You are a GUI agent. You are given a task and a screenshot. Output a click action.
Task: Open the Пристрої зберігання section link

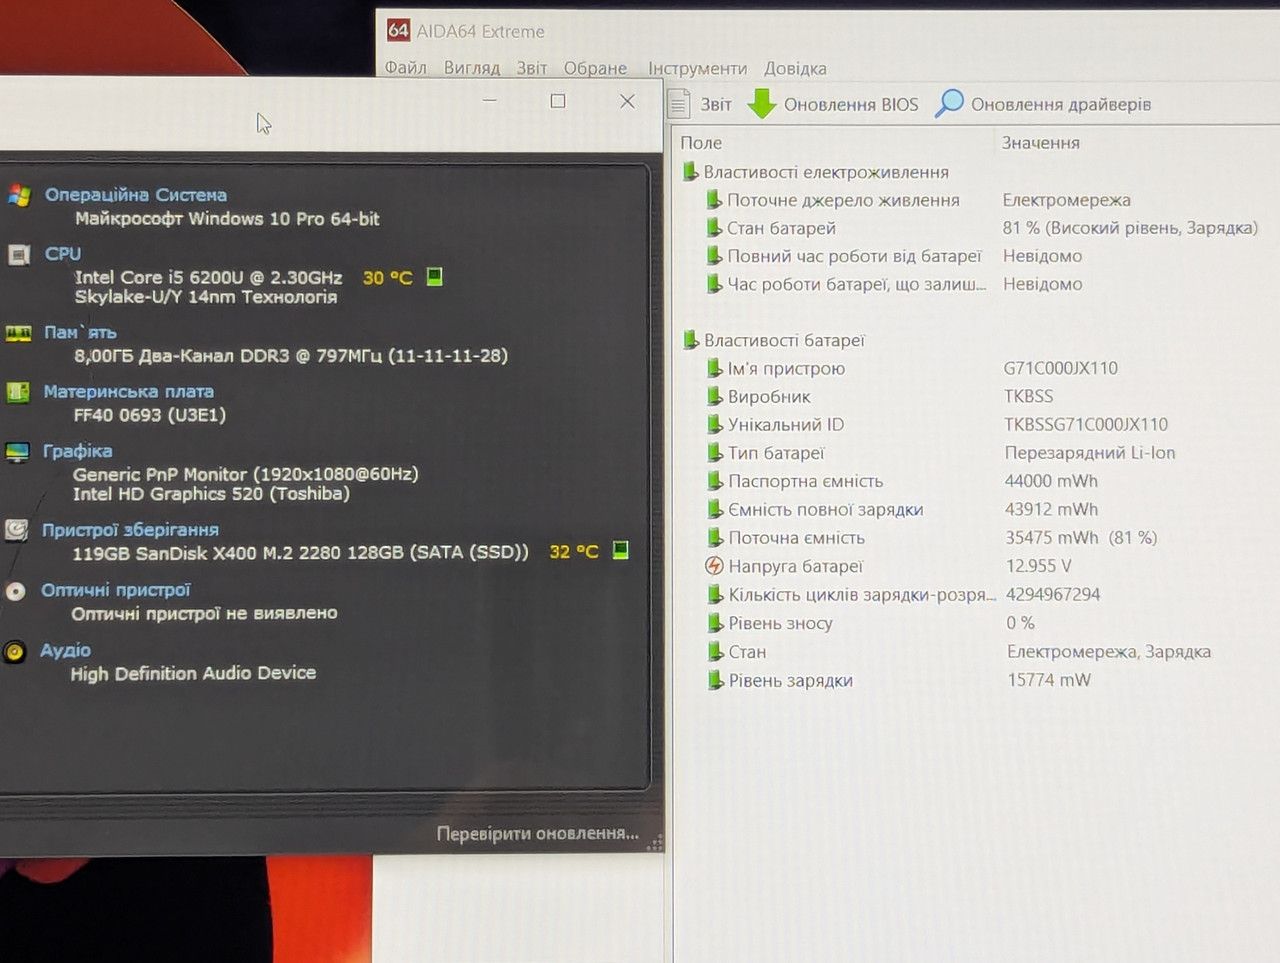[x=130, y=530]
